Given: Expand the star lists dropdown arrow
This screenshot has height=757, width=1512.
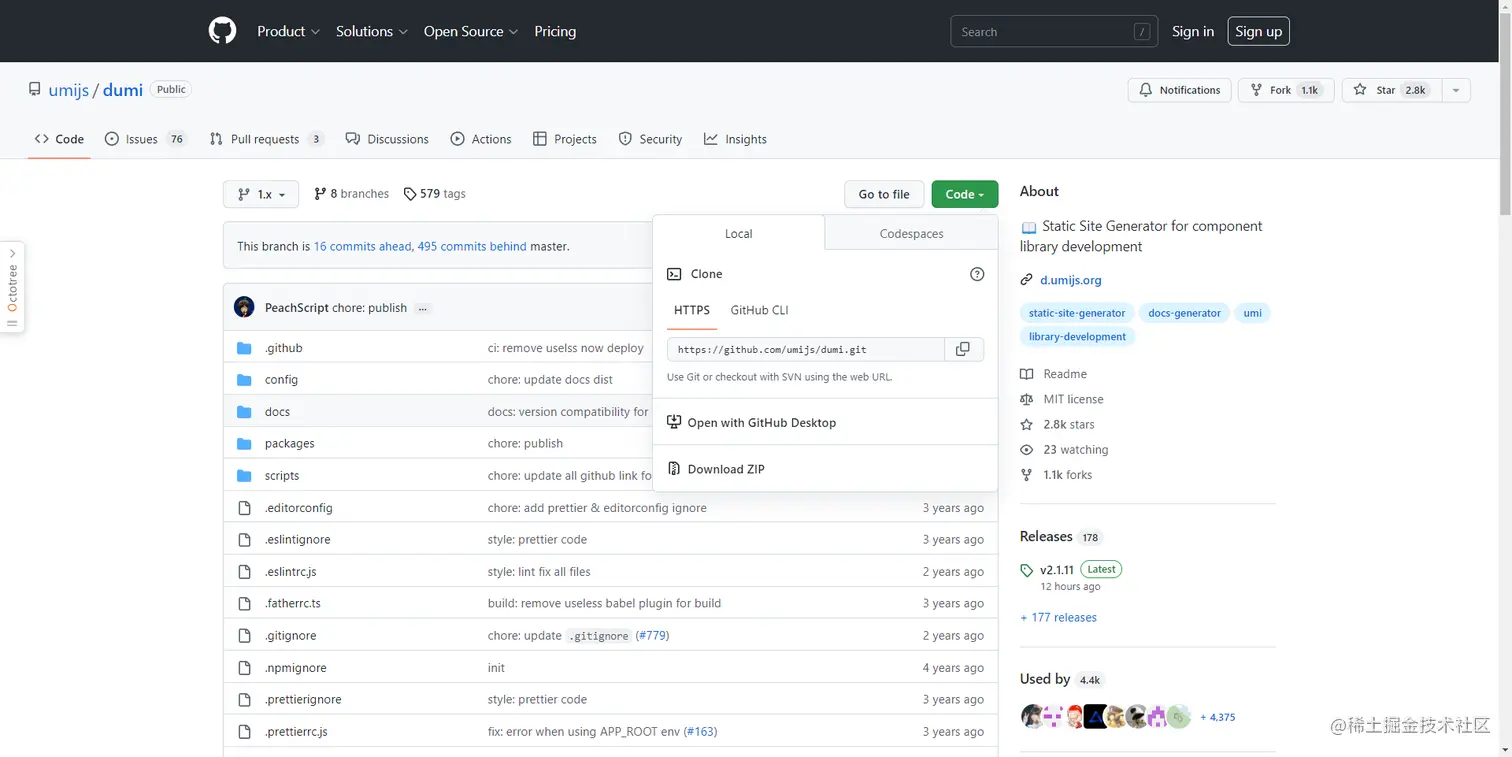Looking at the screenshot, I should (1456, 90).
